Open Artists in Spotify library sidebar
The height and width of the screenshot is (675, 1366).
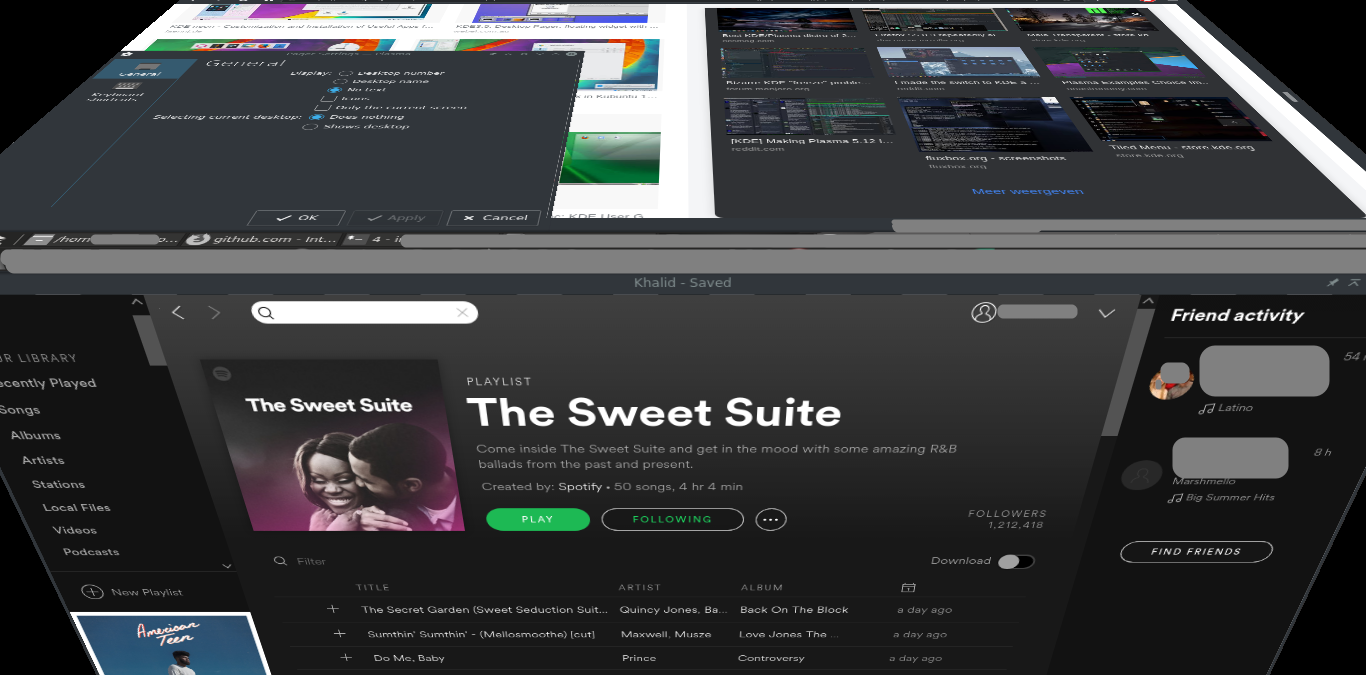tap(43, 460)
